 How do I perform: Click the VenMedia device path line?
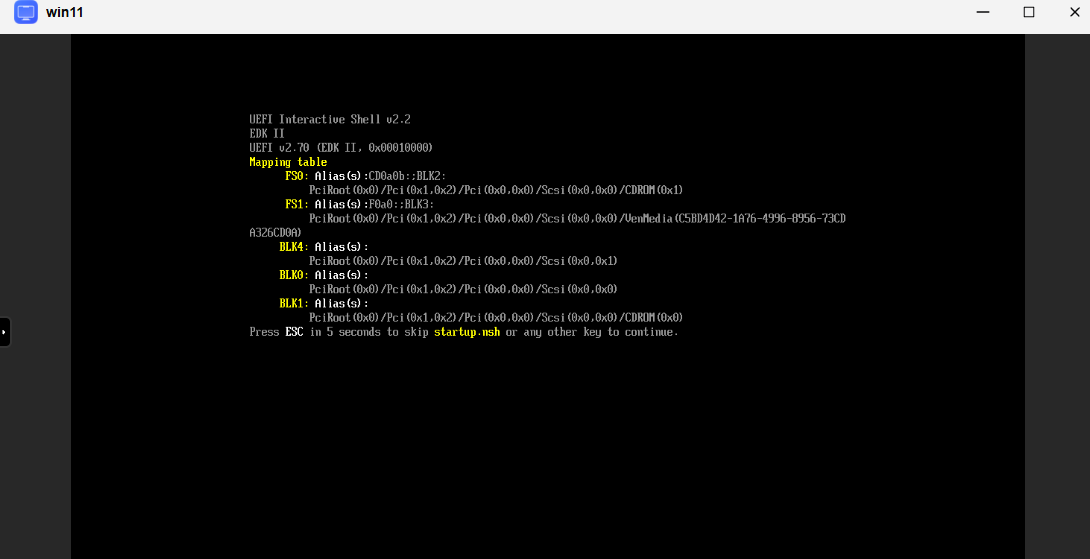[578, 219]
